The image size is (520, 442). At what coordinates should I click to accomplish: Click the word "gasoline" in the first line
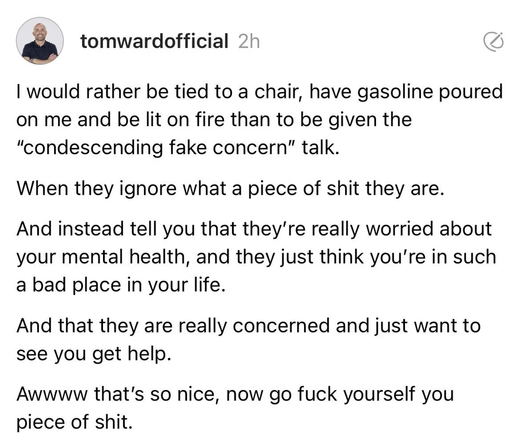[x=394, y=92]
